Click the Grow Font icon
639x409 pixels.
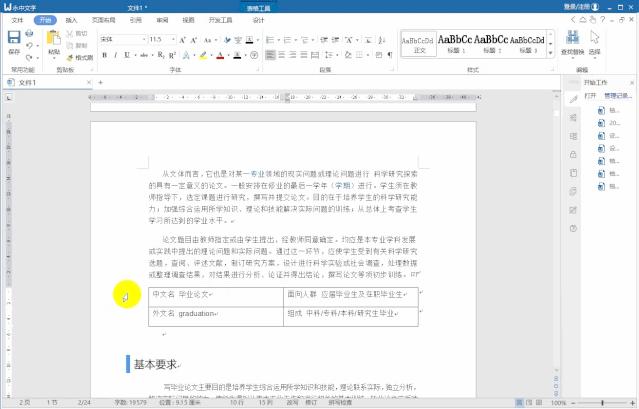click(182, 40)
